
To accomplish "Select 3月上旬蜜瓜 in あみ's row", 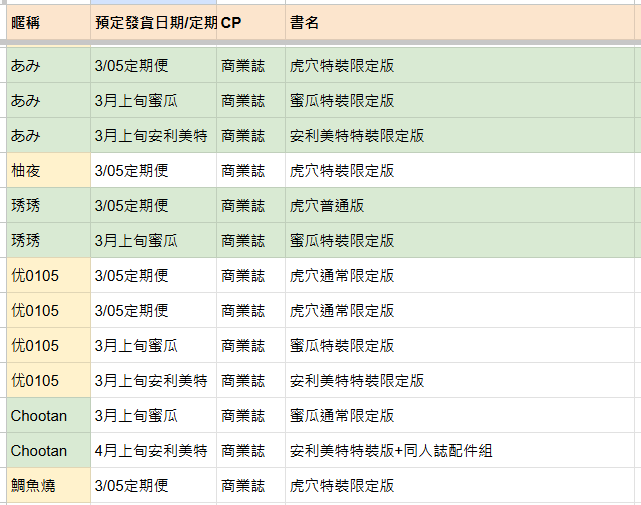I will [153, 101].
